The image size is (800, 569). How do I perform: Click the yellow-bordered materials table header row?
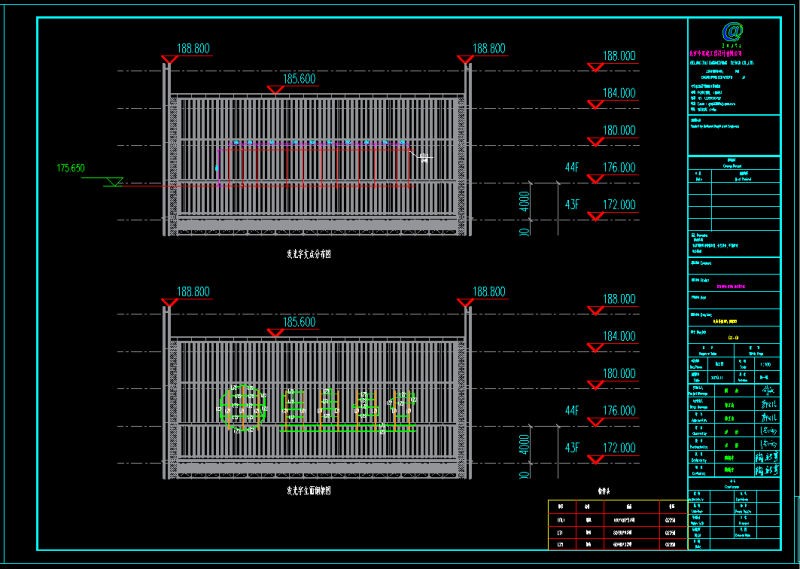[617, 506]
